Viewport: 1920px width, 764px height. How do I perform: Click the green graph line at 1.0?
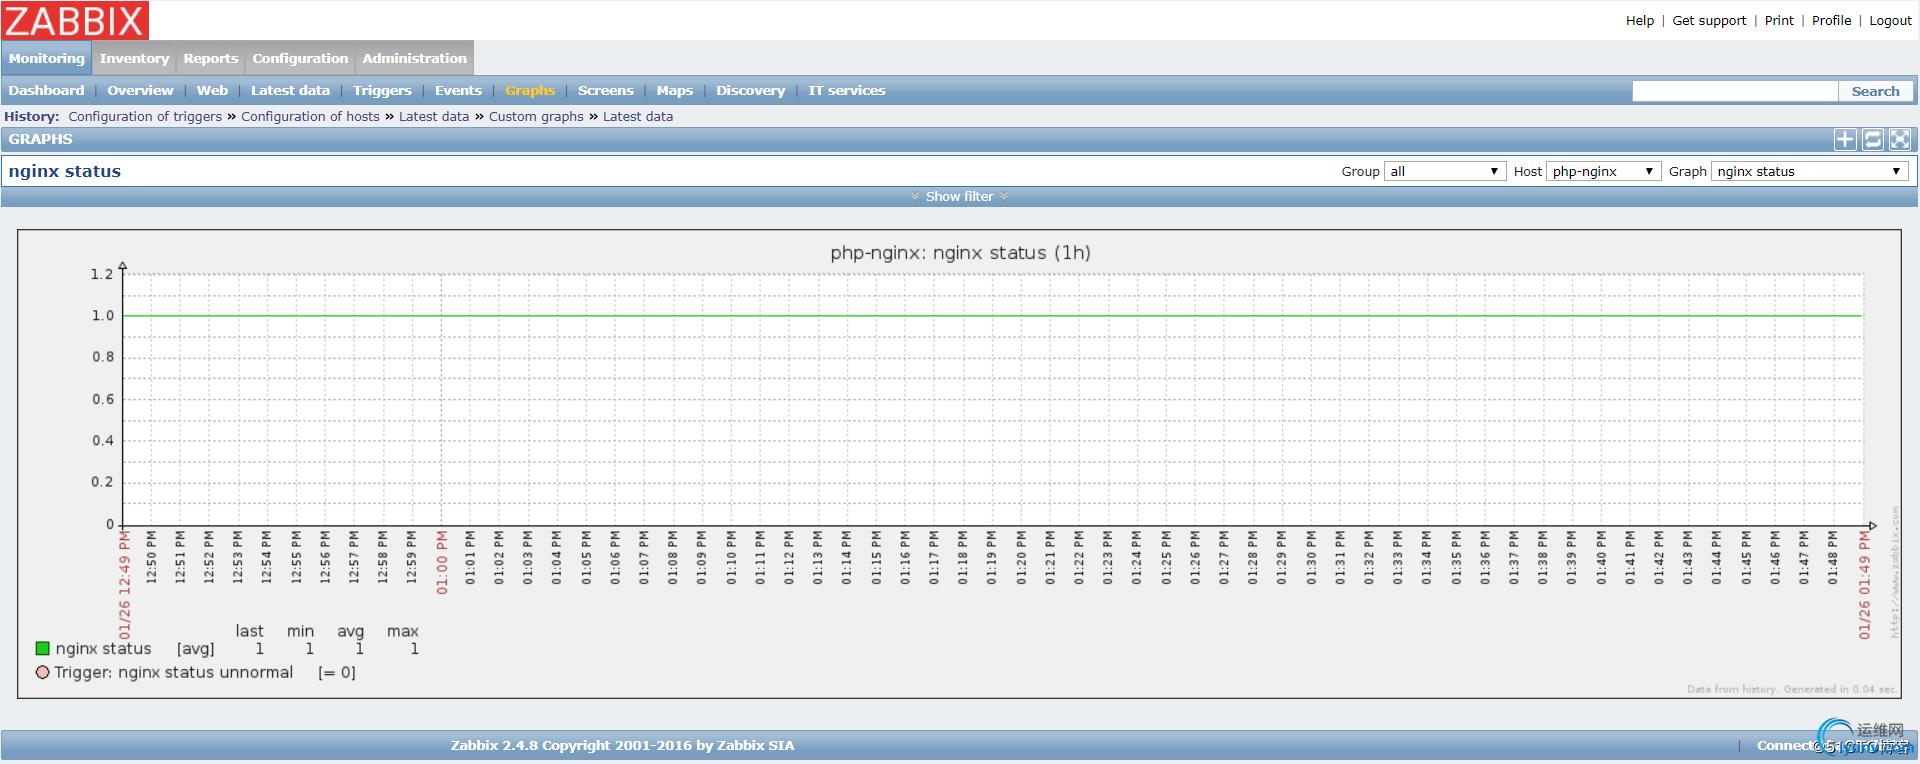[x=992, y=316]
